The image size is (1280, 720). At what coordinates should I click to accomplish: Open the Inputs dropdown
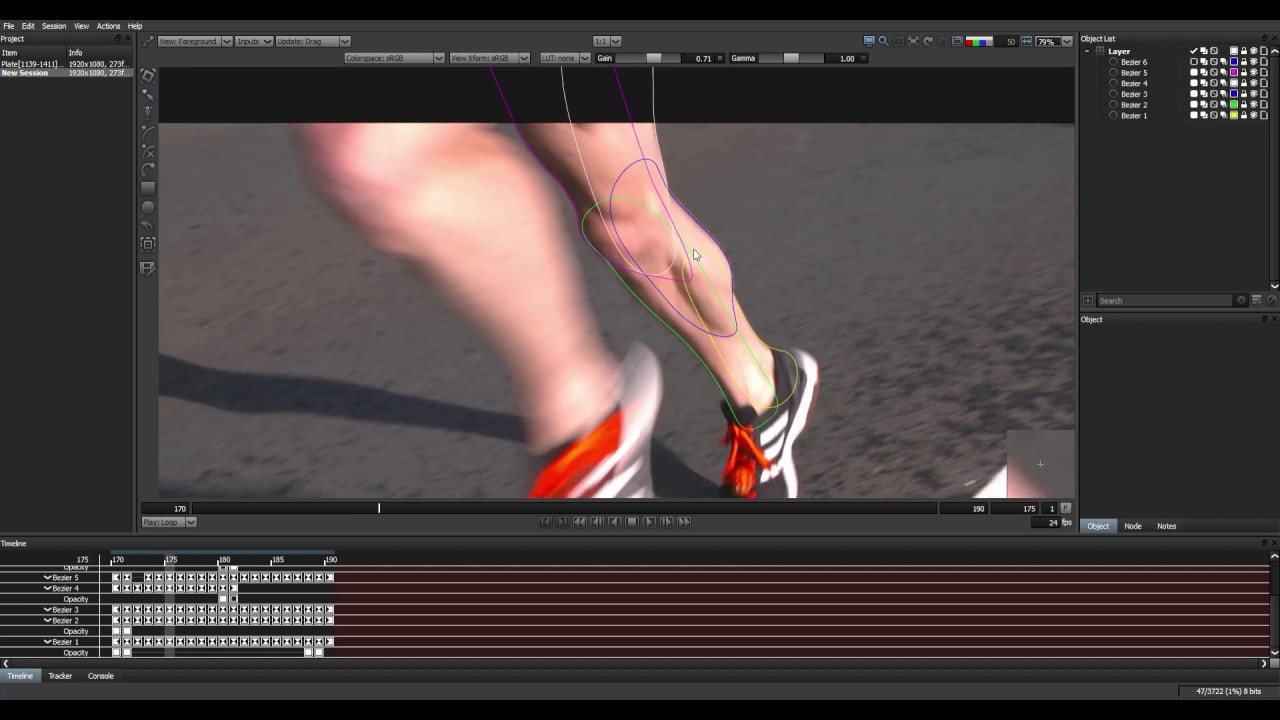click(254, 41)
